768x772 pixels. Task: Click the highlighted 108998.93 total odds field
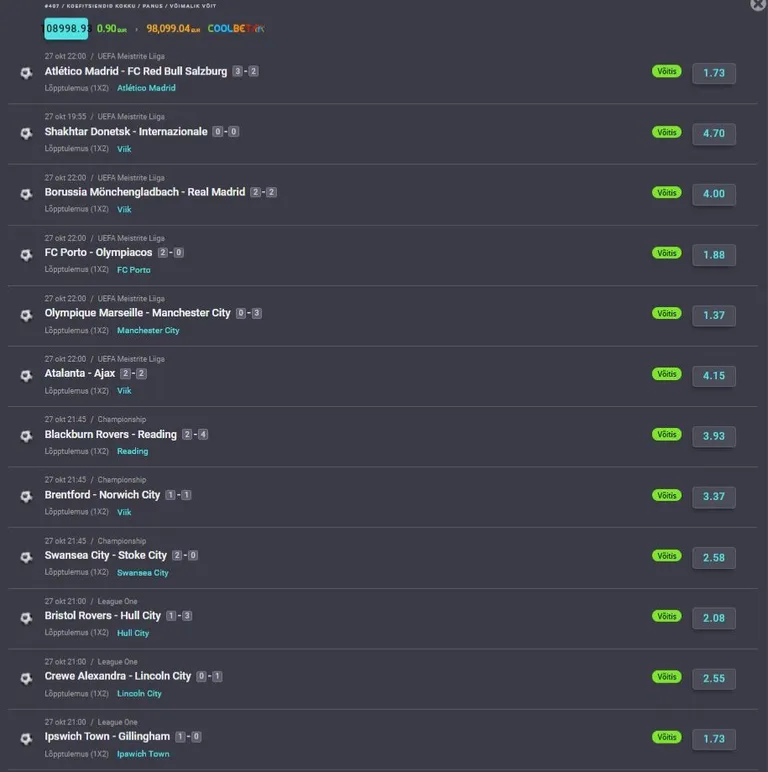click(66, 29)
